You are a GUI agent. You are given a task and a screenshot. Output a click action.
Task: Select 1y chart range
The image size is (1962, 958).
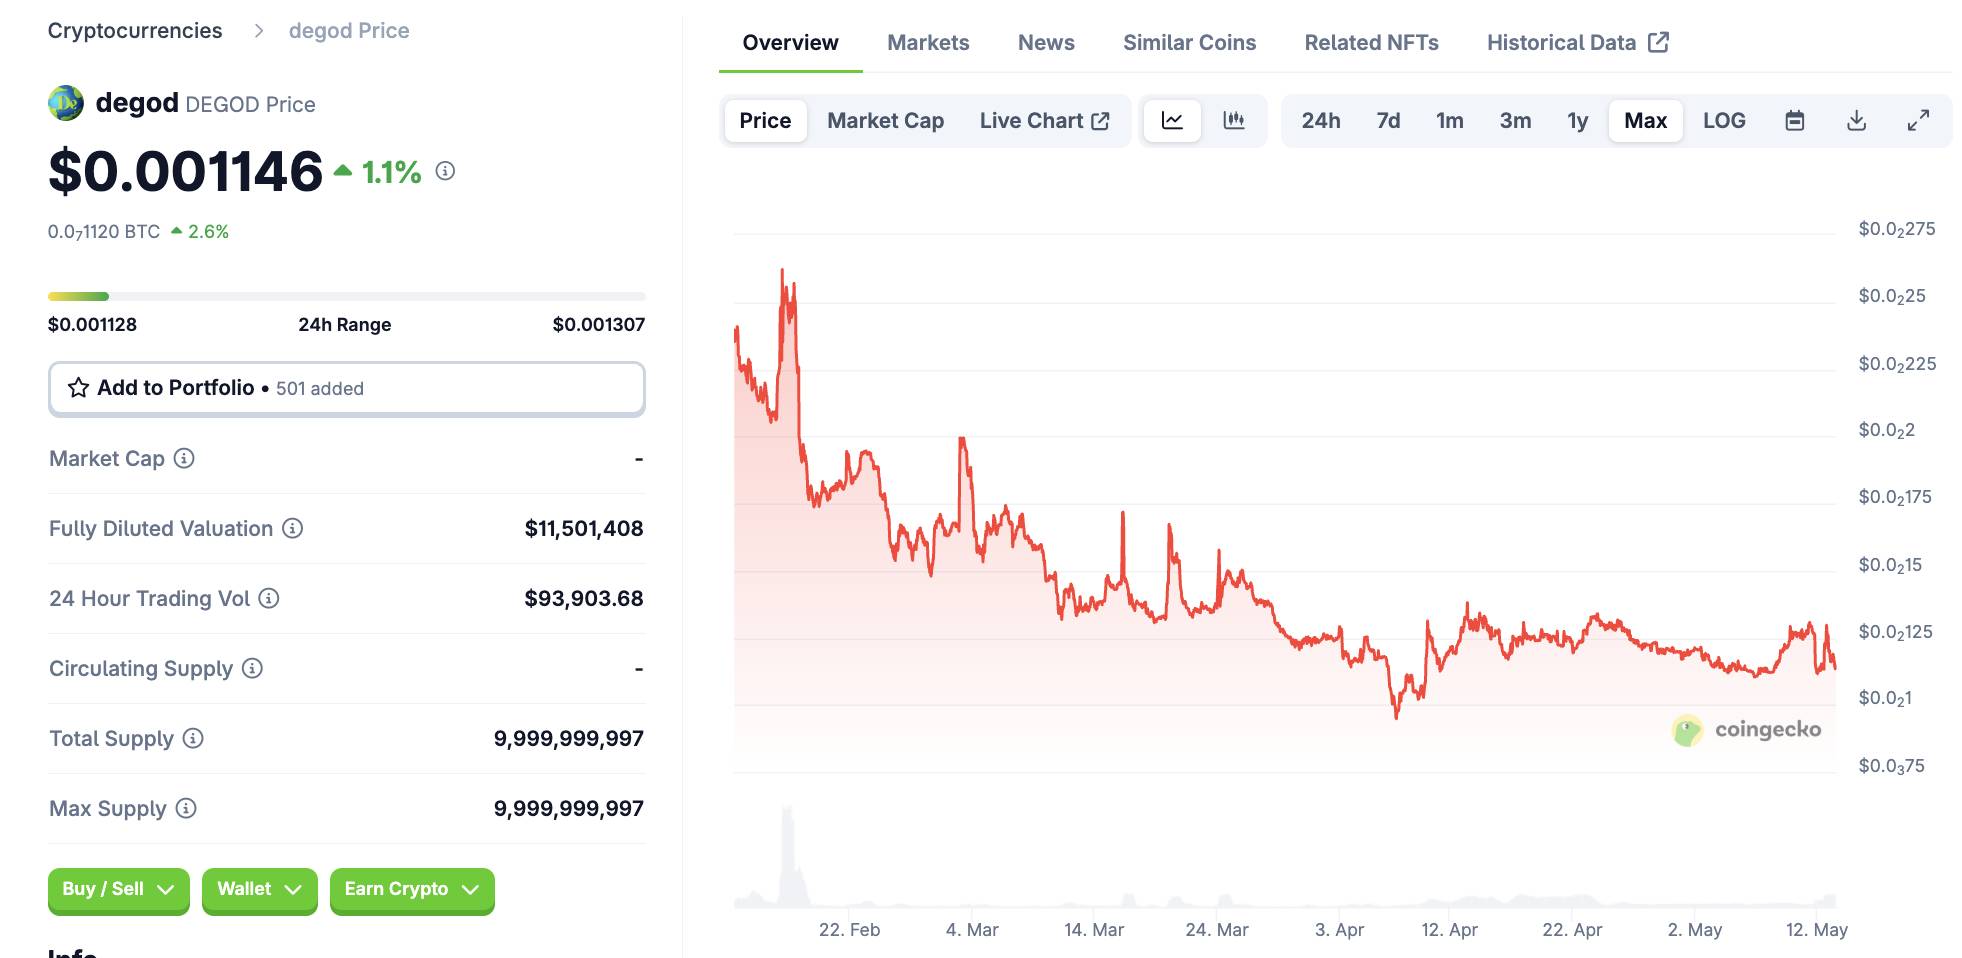coord(1577,121)
